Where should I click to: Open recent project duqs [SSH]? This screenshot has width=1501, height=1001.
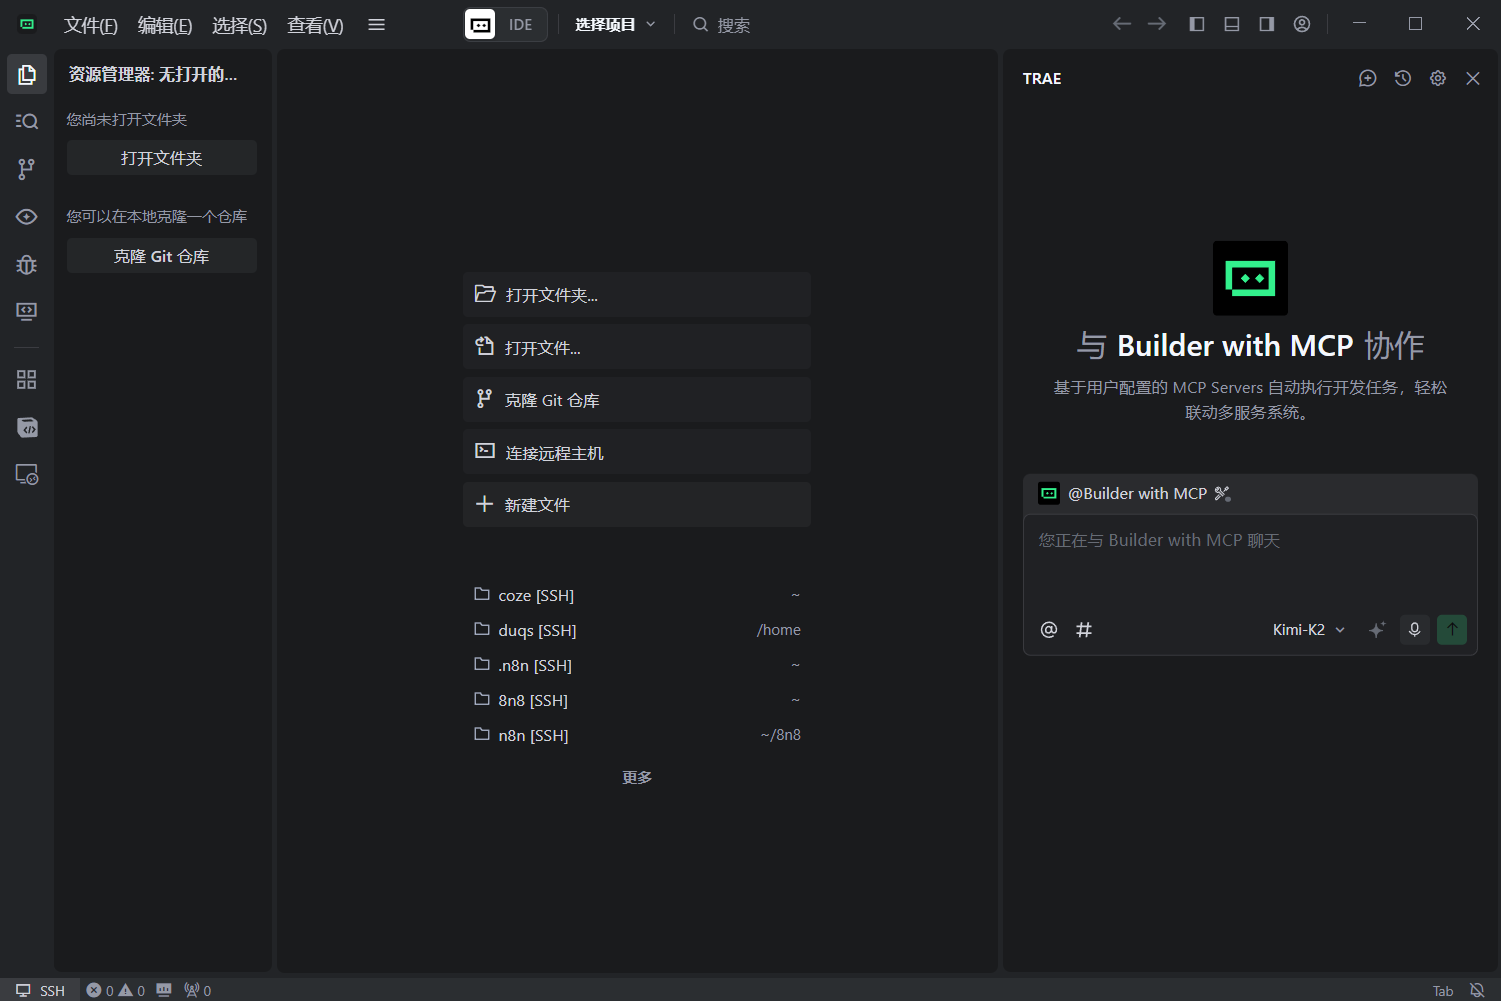point(637,630)
